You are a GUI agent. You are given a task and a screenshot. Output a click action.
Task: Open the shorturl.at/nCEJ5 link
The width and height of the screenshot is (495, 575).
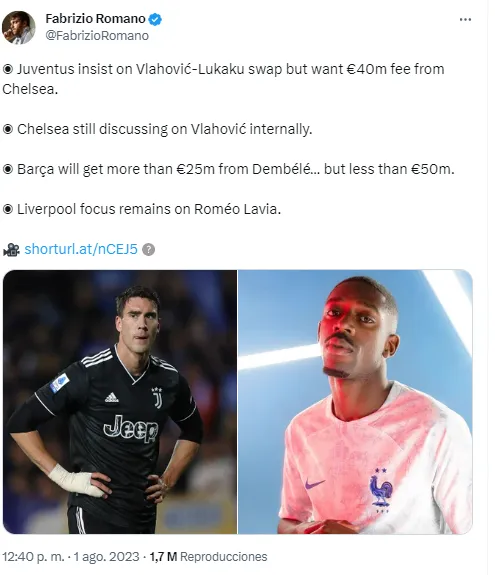[81, 249]
